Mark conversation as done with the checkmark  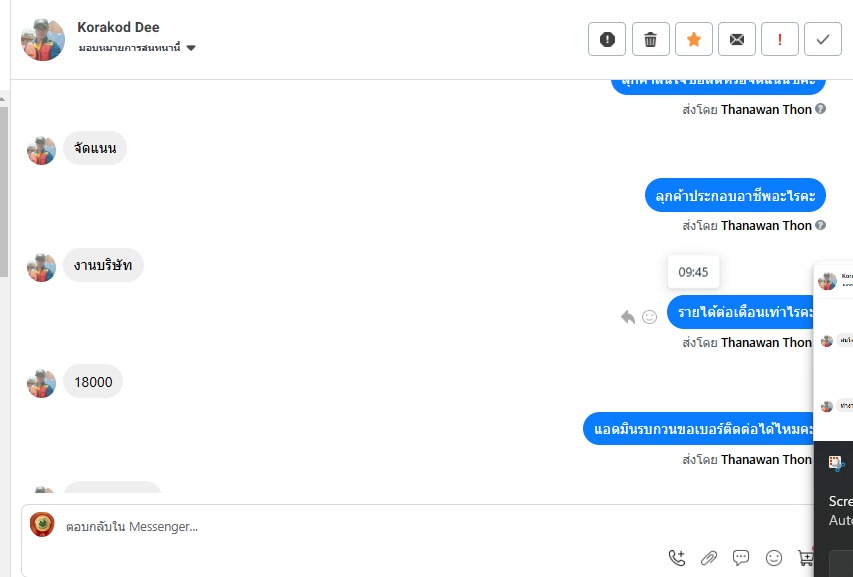point(823,39)
